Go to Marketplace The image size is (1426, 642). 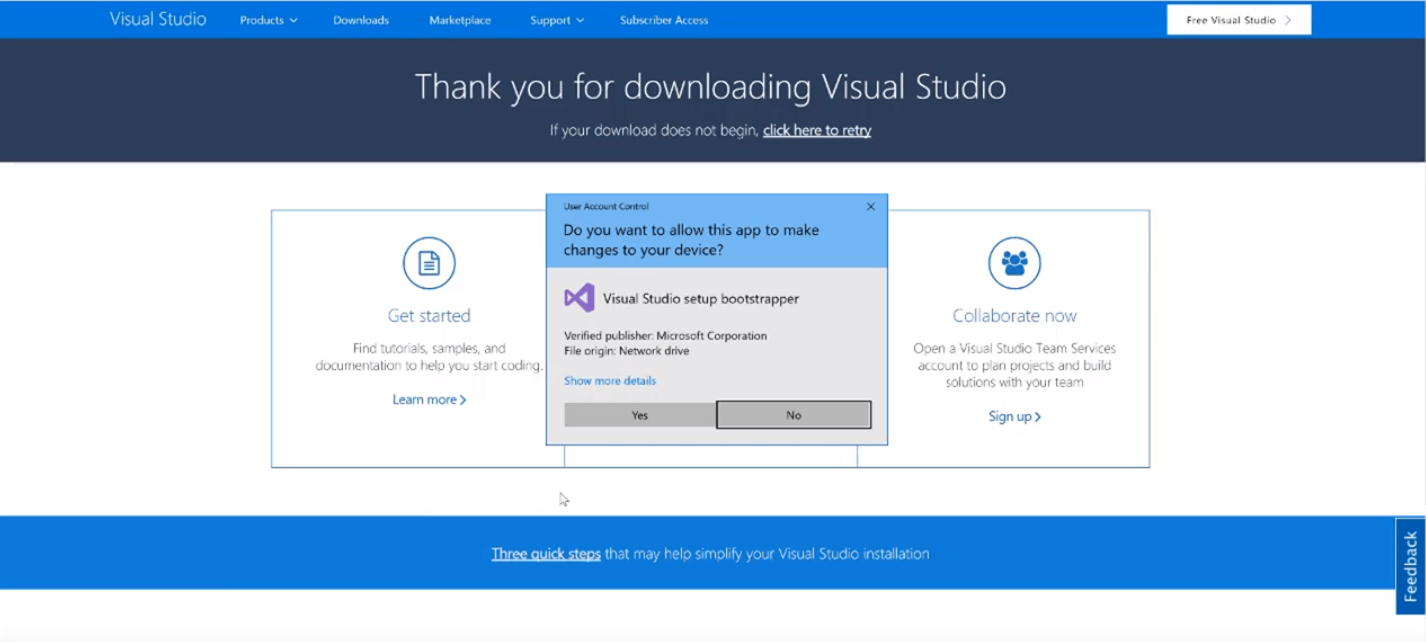point(460,20)
